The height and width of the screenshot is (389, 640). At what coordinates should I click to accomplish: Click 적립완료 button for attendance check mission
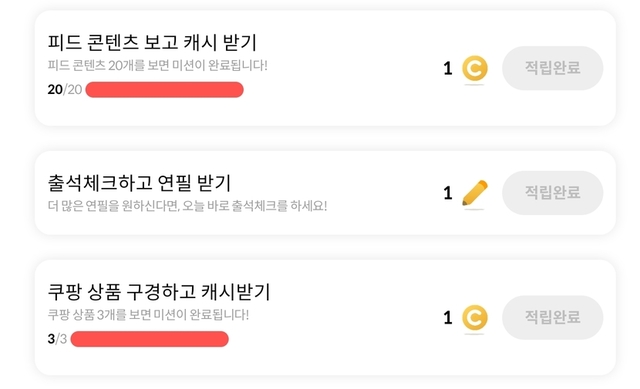coord(552,193)
